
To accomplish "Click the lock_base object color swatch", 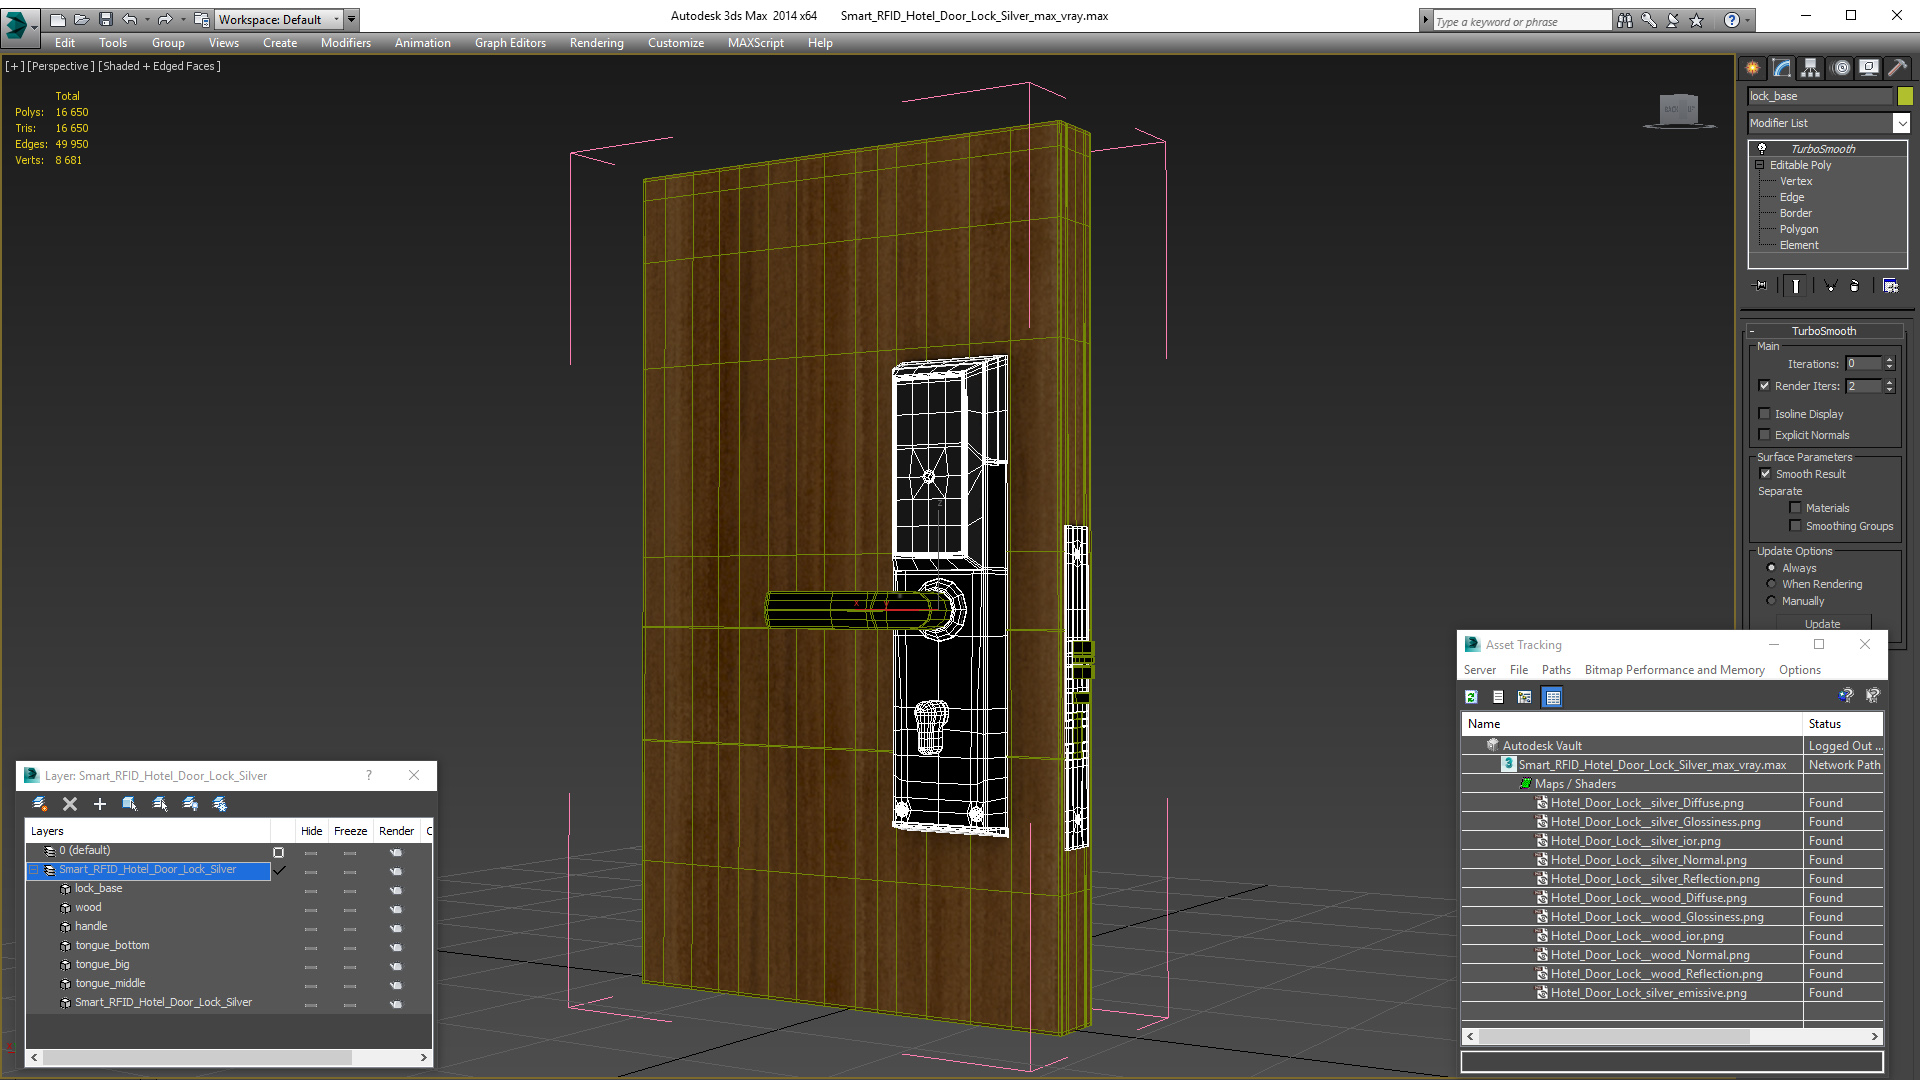I will point(1905,96).
